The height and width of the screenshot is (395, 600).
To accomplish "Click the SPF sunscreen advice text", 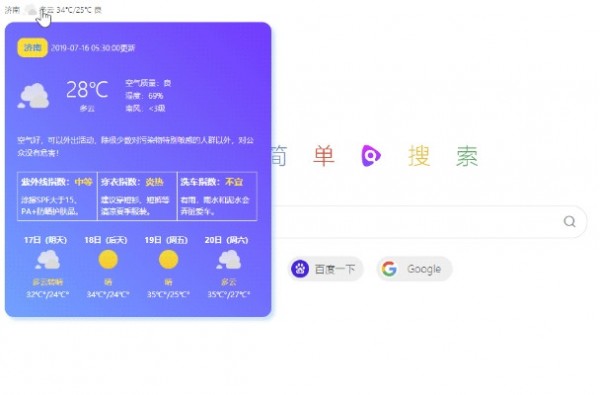I will 50,206.
